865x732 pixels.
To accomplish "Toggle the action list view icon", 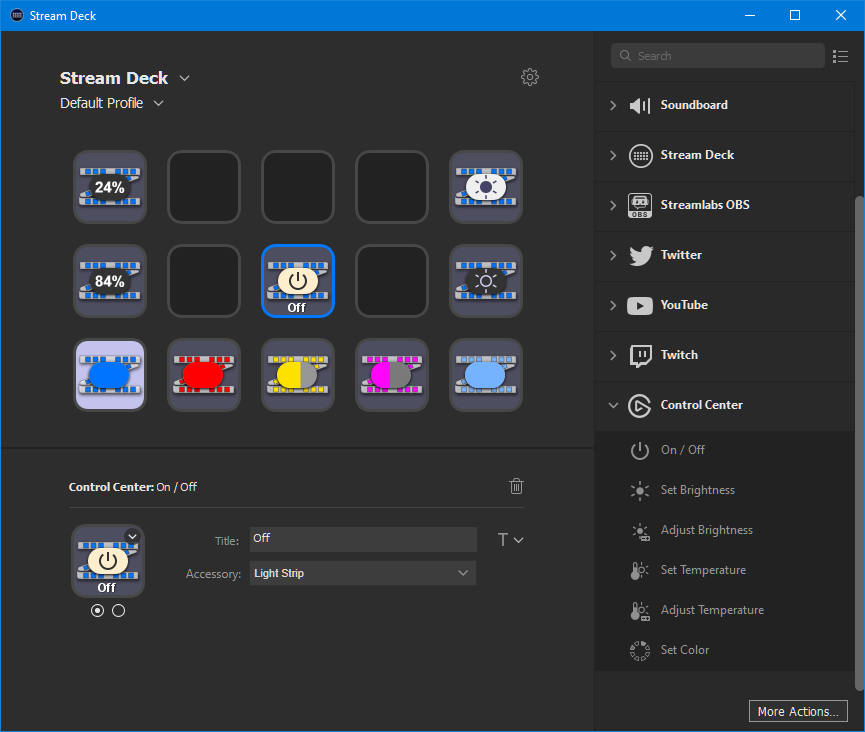I will (x=840, y=56).
